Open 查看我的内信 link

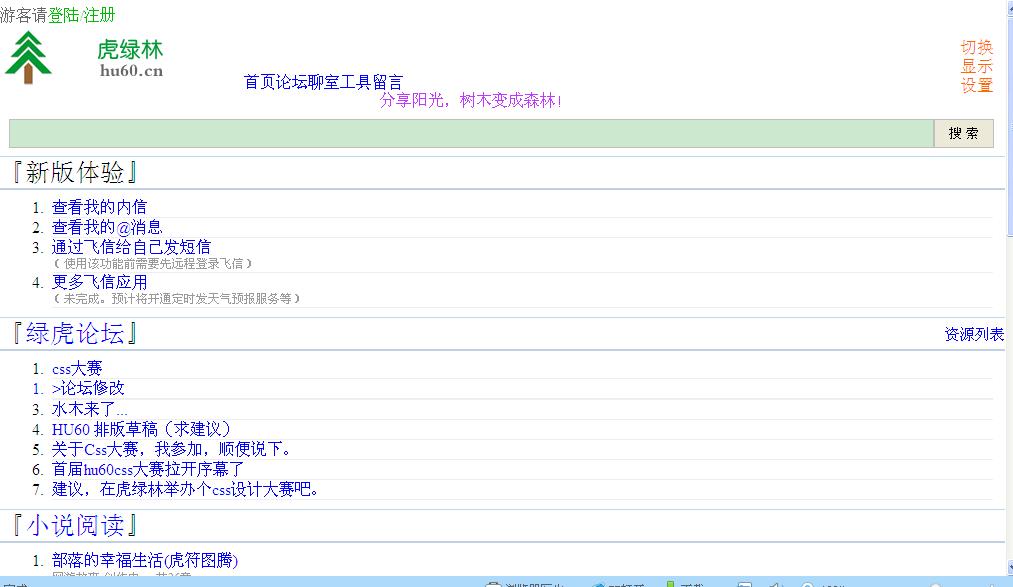click(99, 207)
